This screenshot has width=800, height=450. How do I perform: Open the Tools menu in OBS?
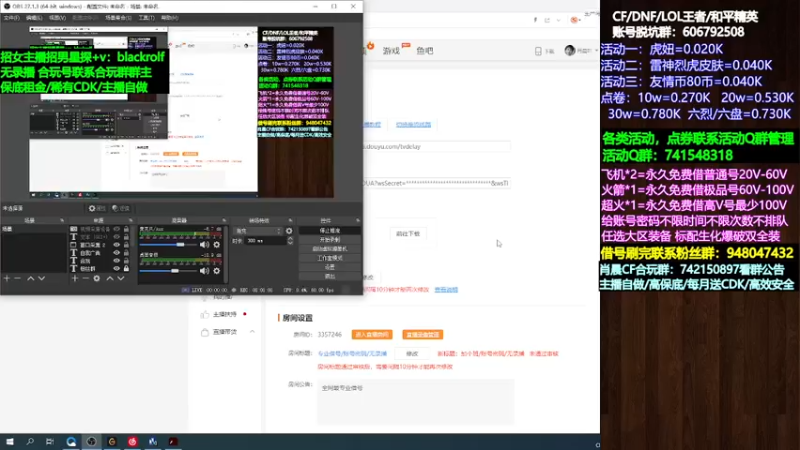click(146, 18)
